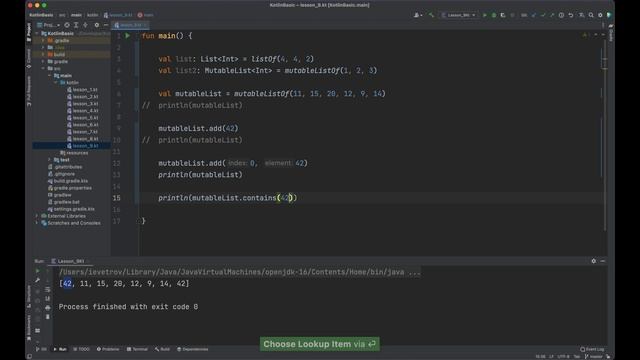Open Run panel settings gear
Screen dimensions: 640x360
point(593,261)
